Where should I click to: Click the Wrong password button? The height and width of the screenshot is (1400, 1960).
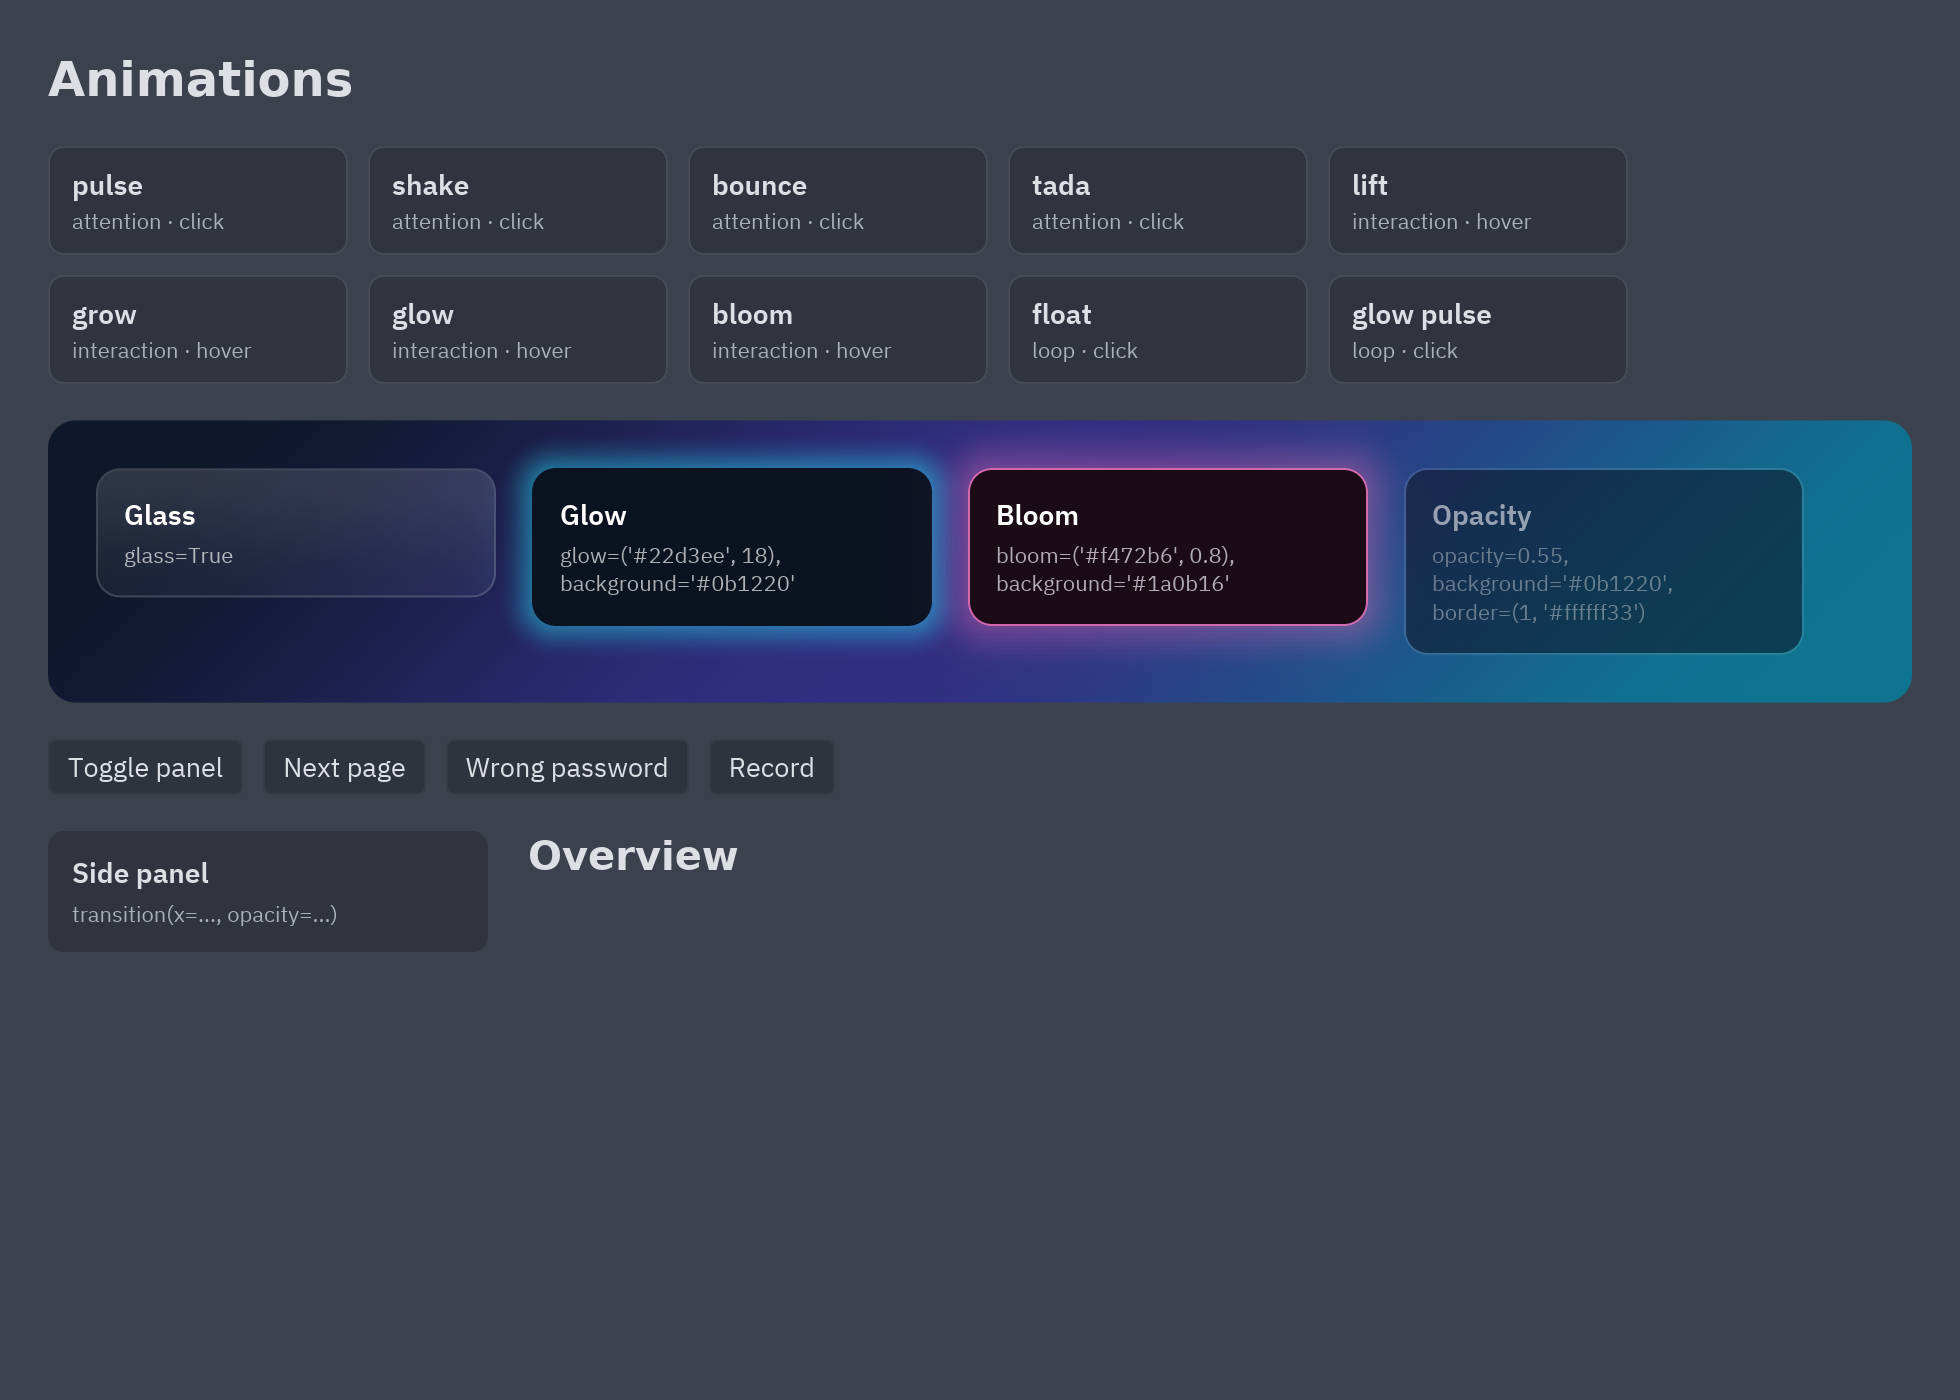pyautogui.click(x=567, y=768)
